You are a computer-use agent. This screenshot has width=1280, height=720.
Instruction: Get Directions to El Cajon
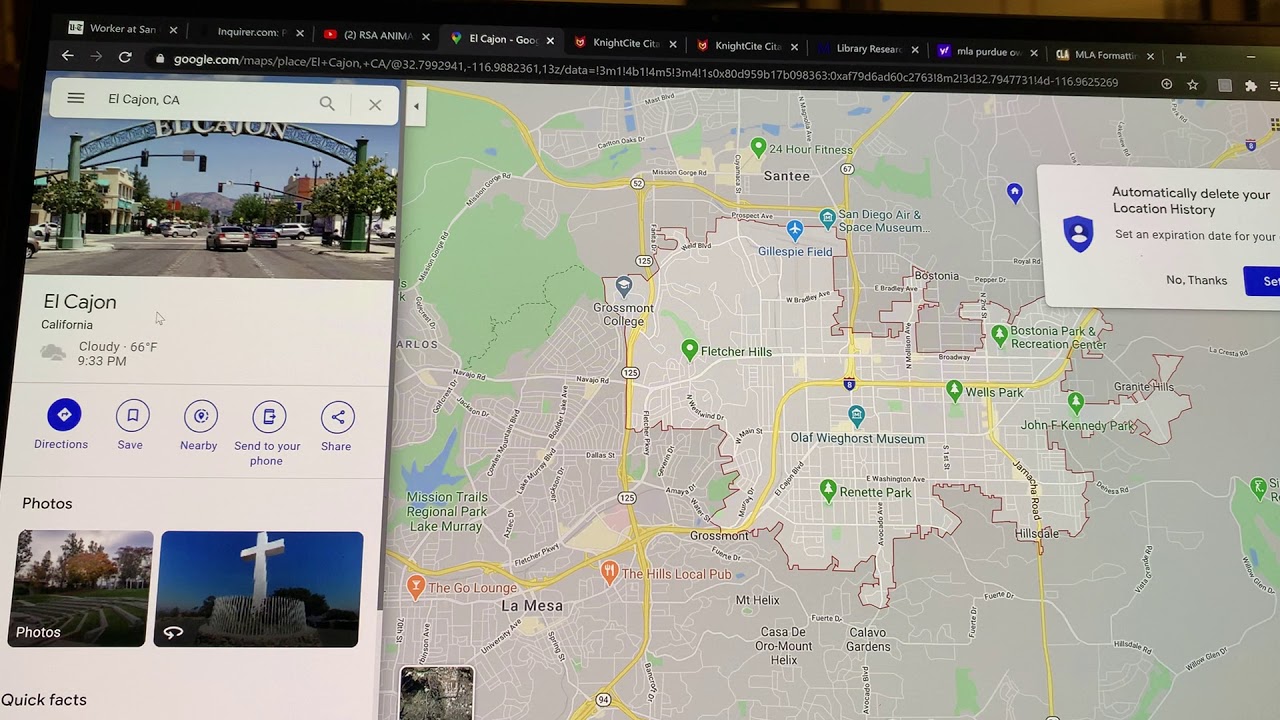click(x=62, y=425)
